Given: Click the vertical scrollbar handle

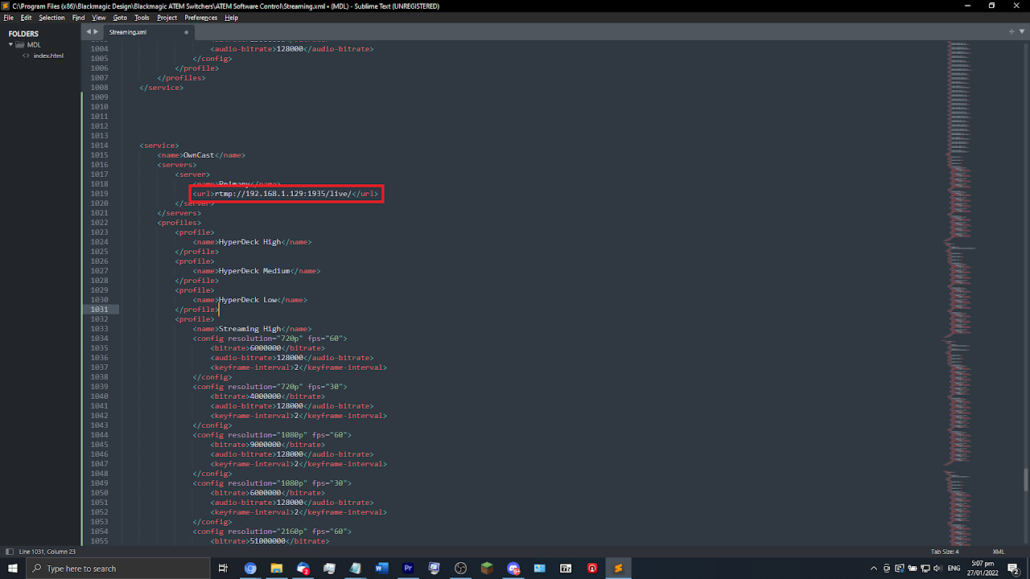Looking at the screenshot, I should pos(1025,480).
